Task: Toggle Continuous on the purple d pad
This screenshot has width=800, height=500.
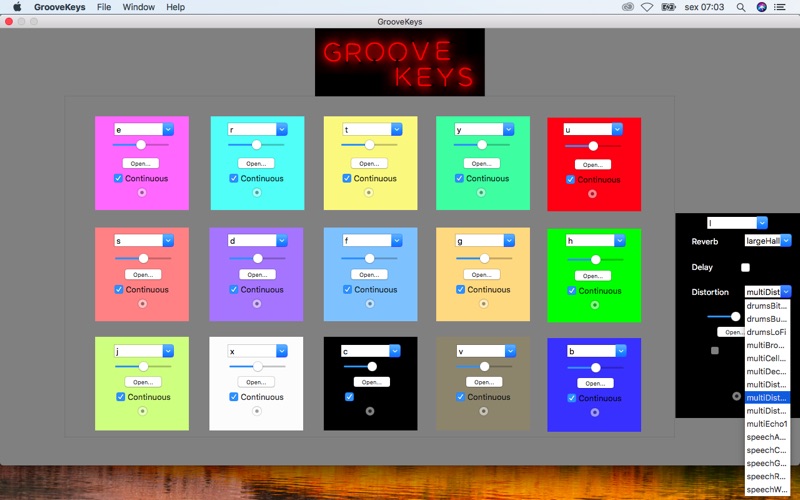Action: (233, 289)
